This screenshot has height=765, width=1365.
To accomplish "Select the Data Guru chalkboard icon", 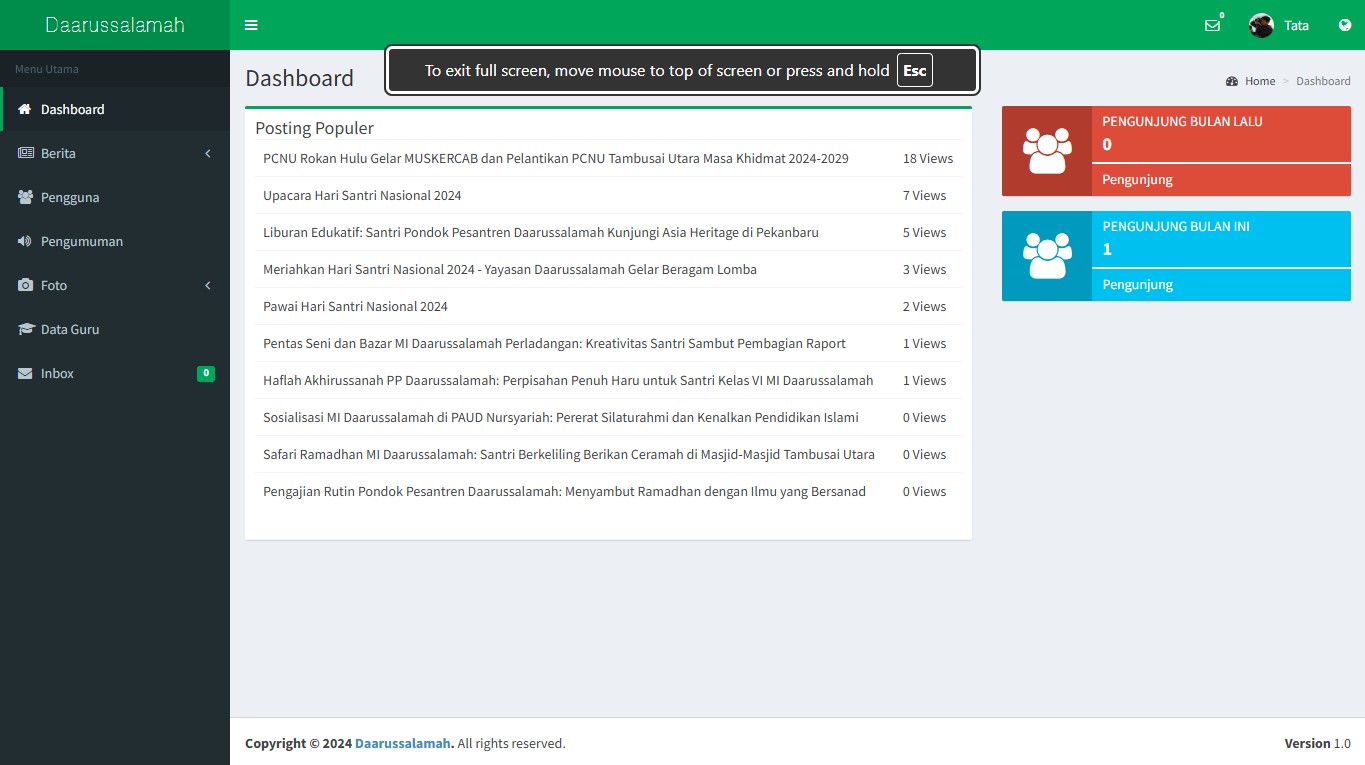I will [x=24, y=329].
